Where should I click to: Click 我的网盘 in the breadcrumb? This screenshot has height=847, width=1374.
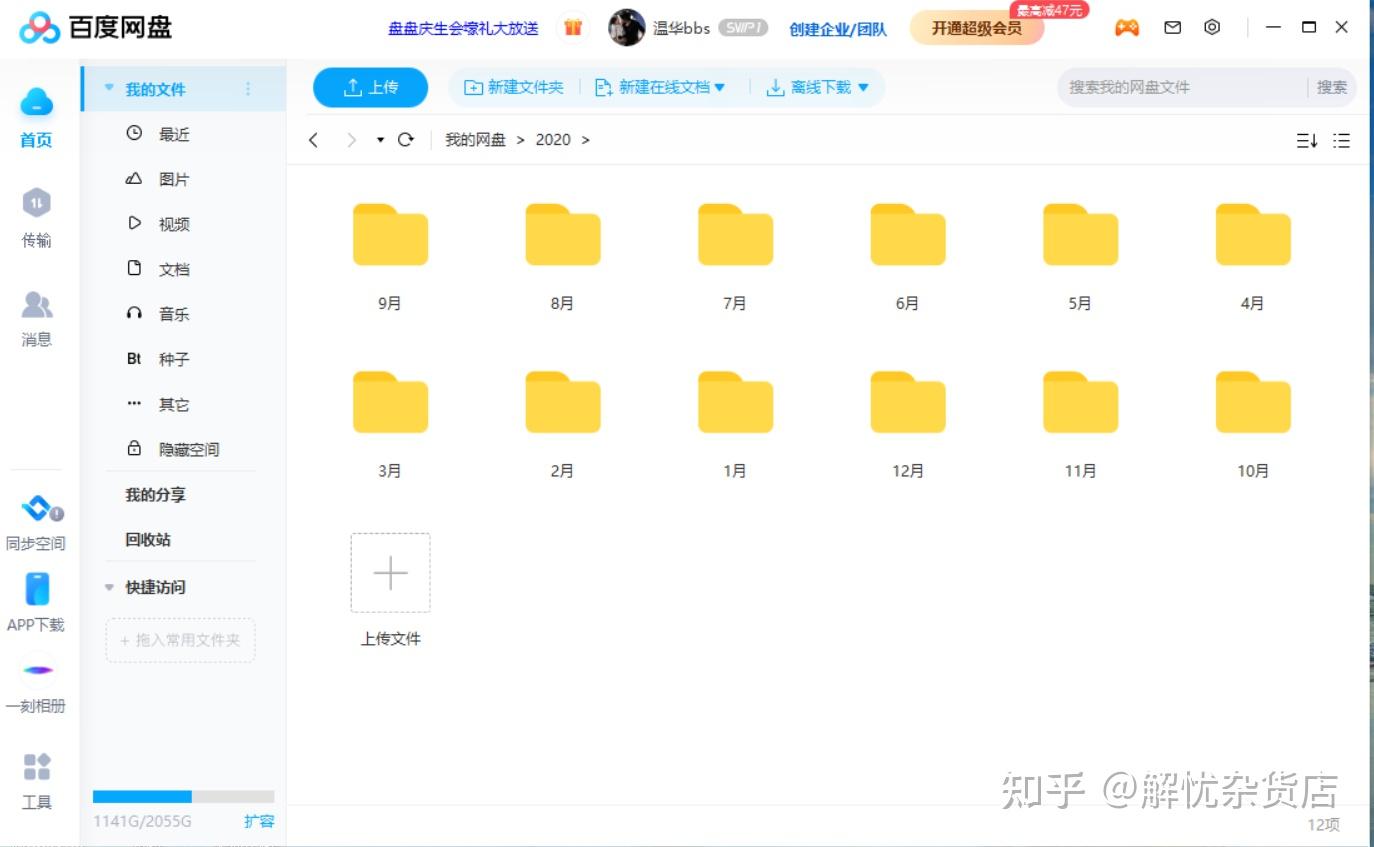(475, 140)
